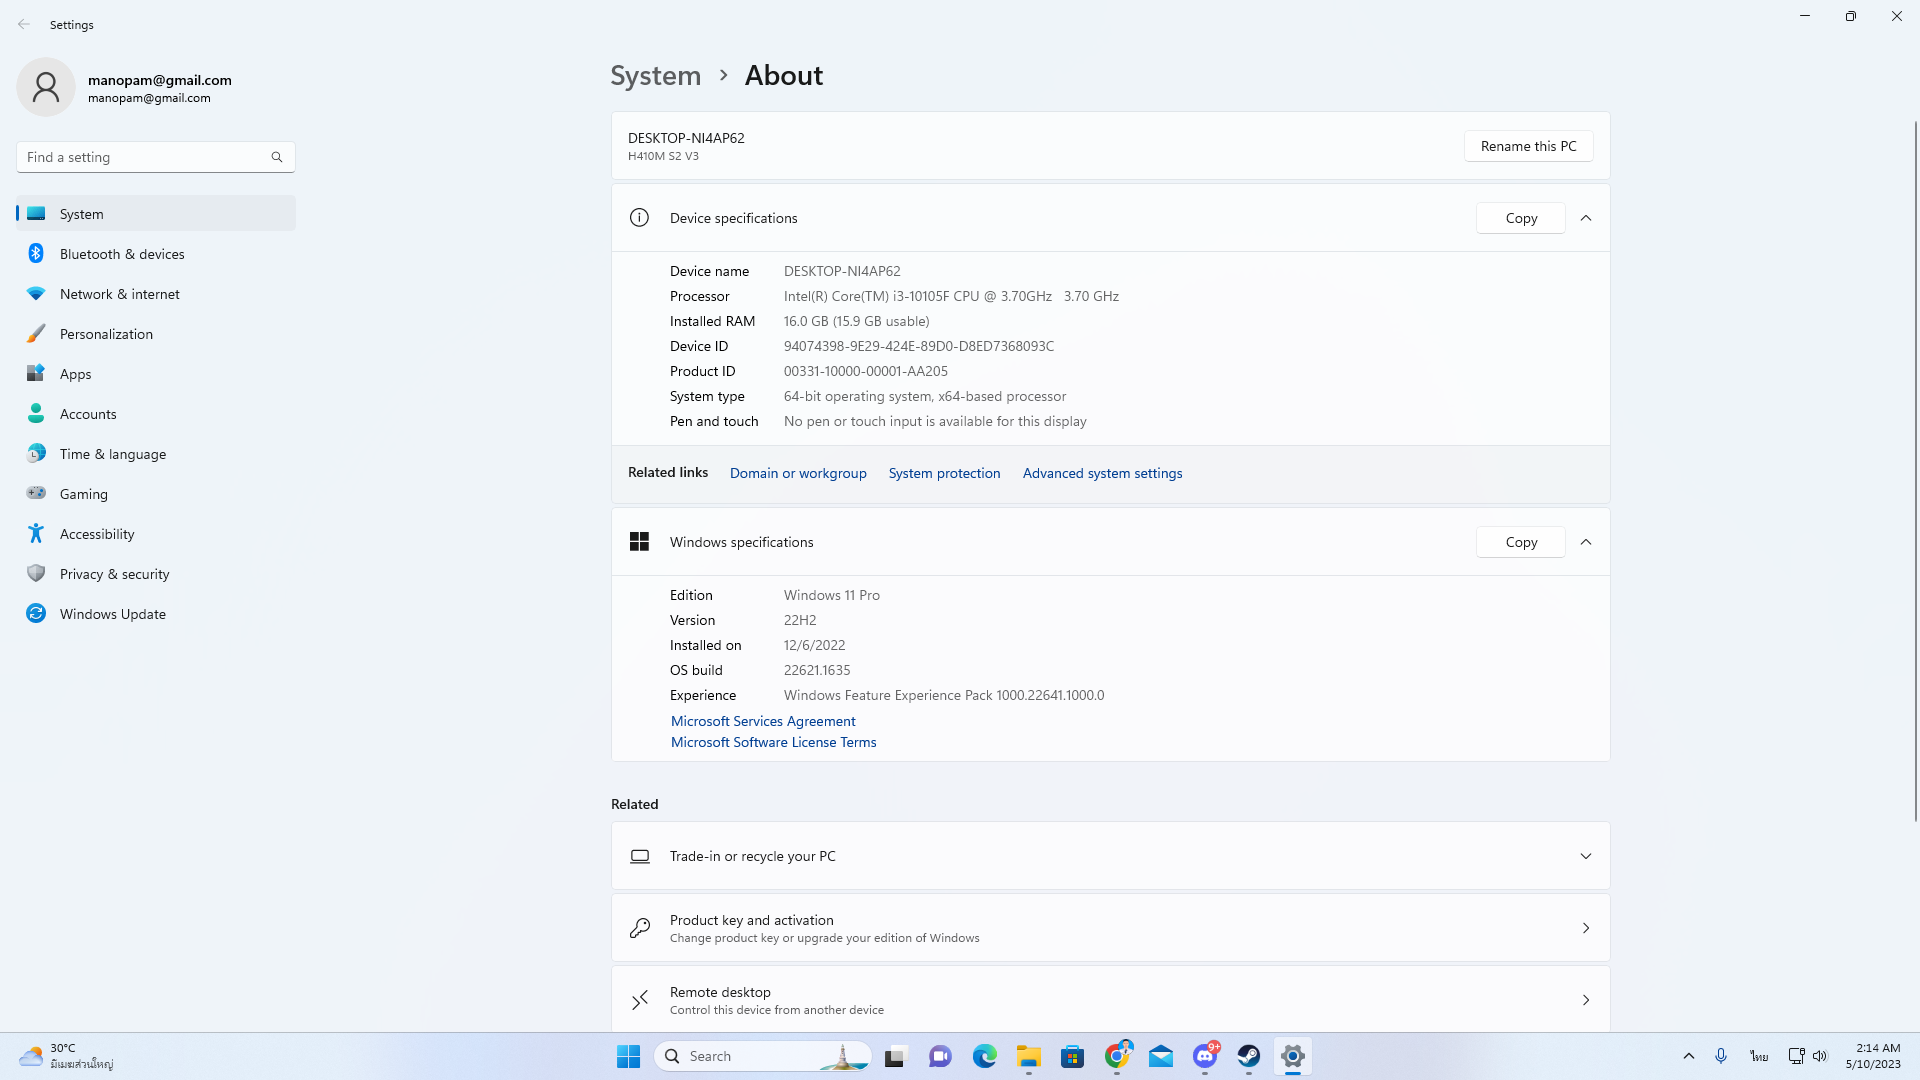
Task: Click the System monitor icon in sidebar
Action: pos(36,213)
